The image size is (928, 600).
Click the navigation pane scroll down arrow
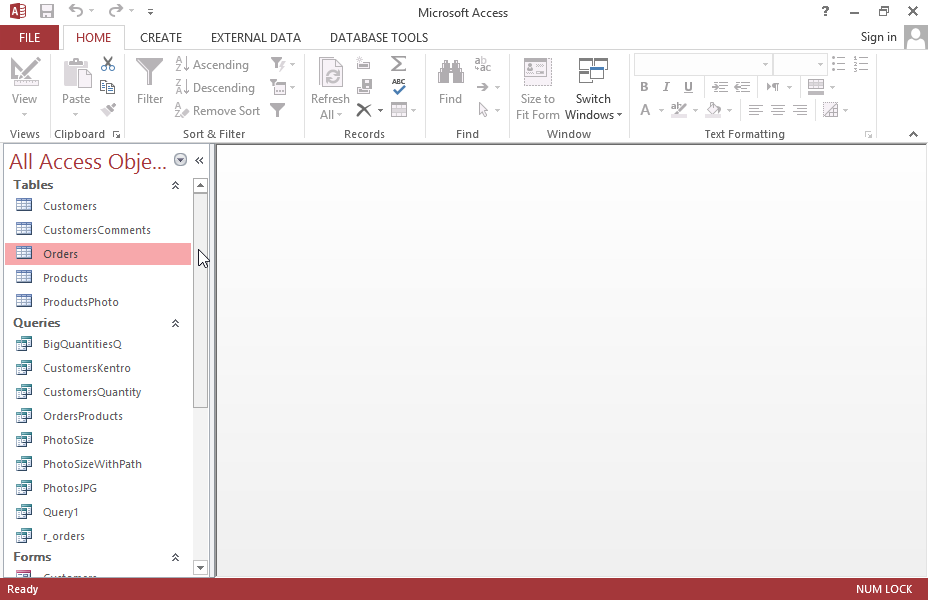coord(200,568)
